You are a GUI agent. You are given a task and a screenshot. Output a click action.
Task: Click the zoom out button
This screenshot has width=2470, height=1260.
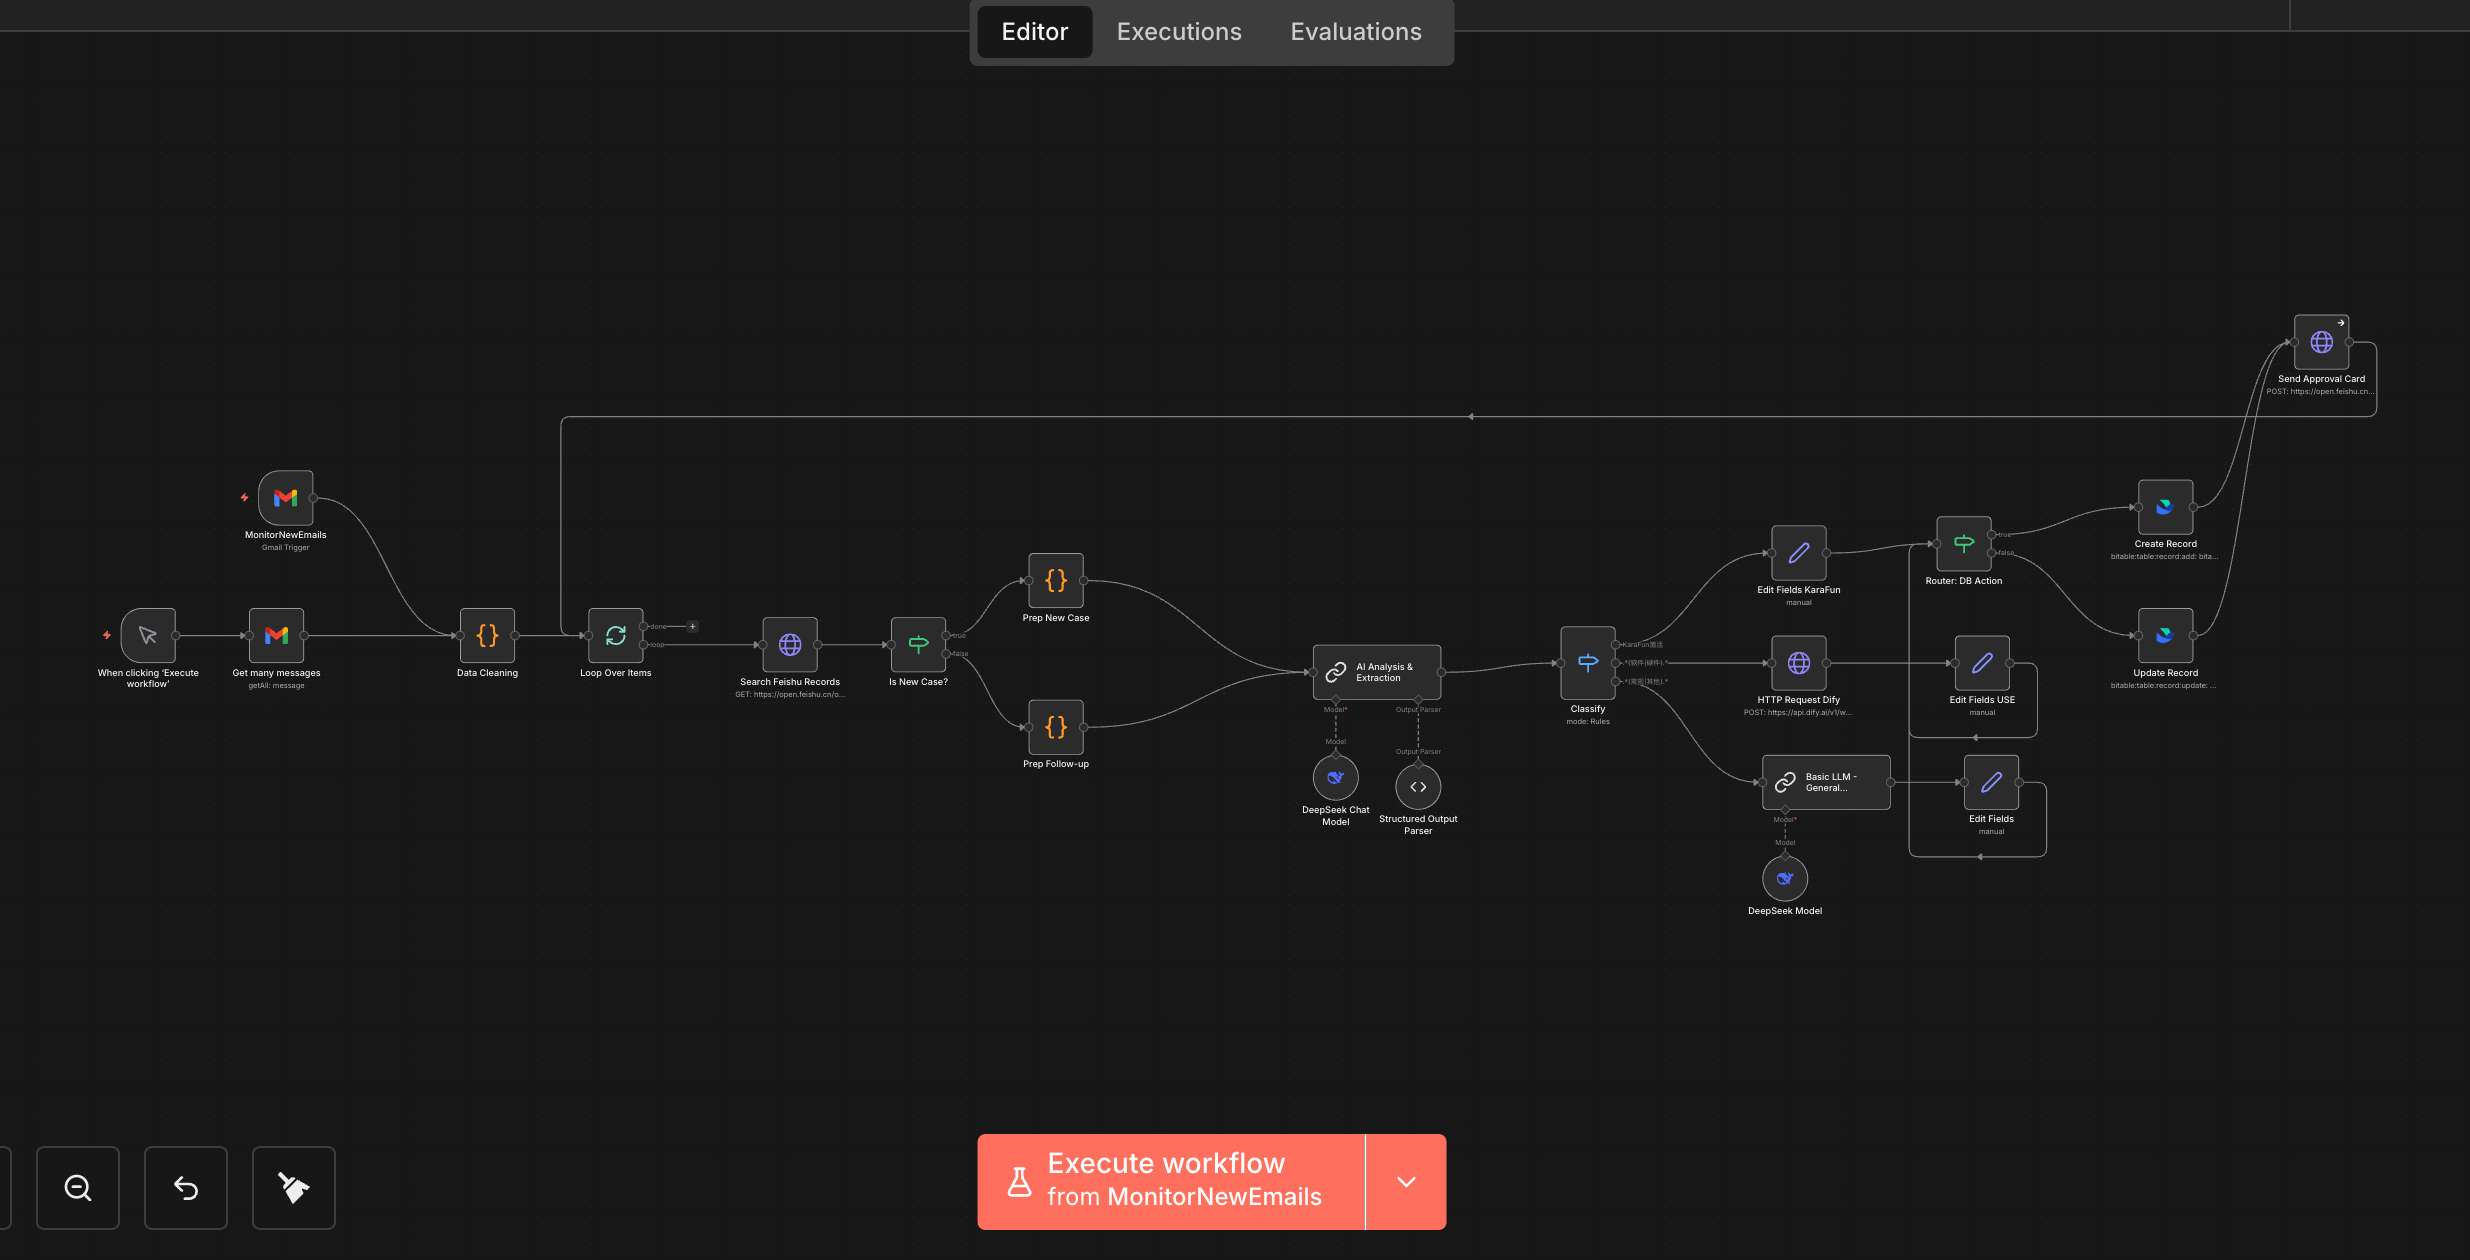pyautogui.click(x=78, y=1188)
